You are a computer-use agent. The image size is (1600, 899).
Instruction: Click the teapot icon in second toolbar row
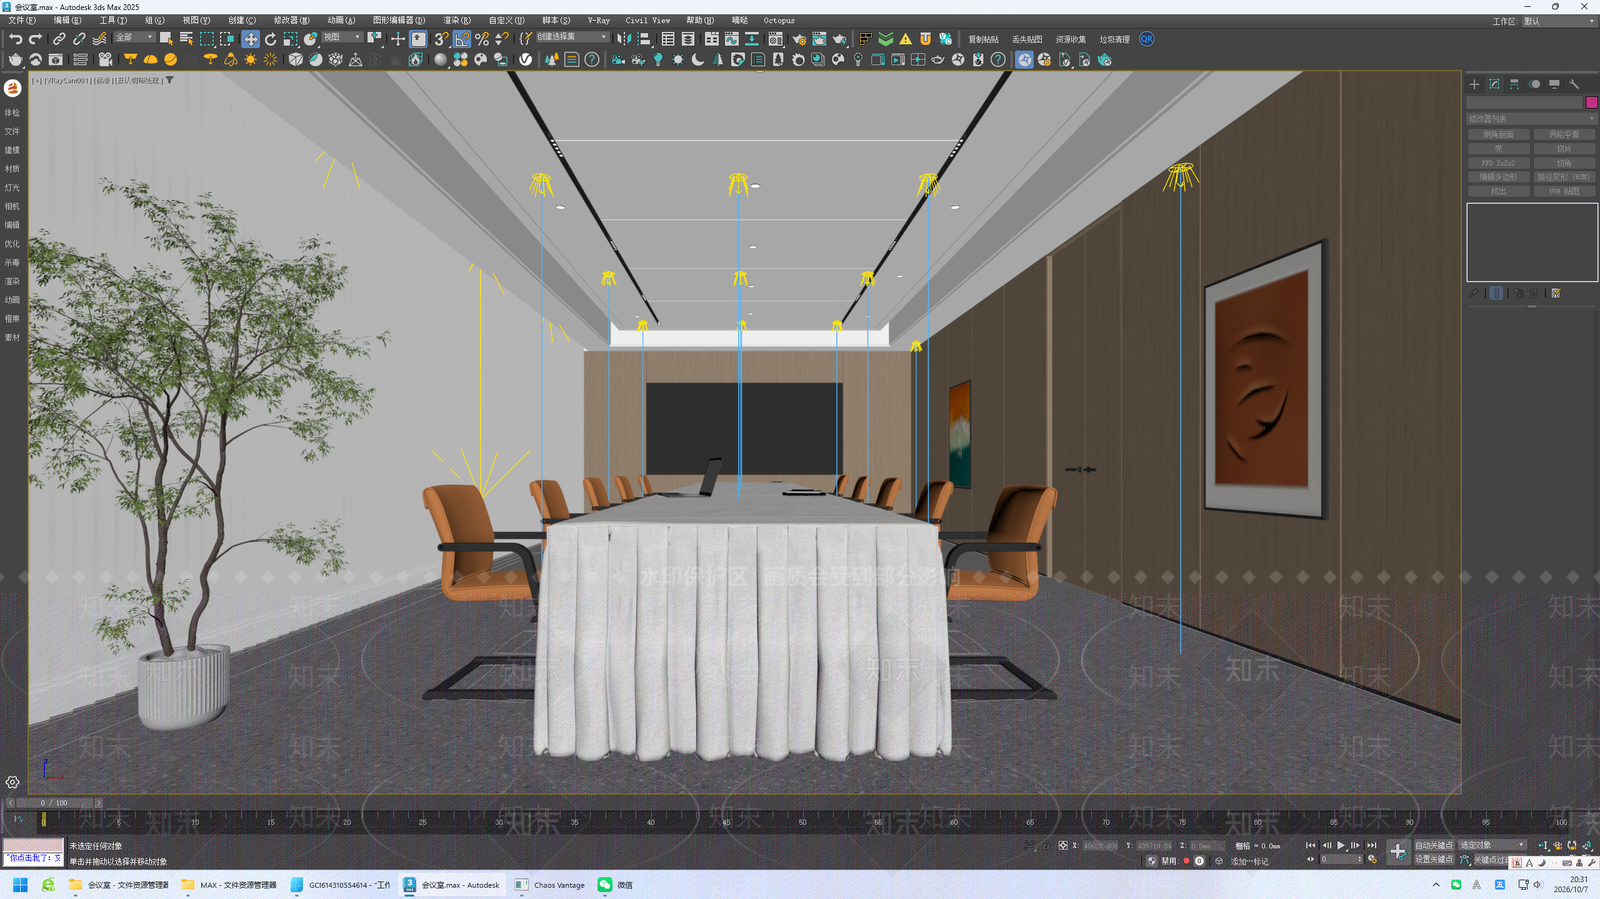15,59
